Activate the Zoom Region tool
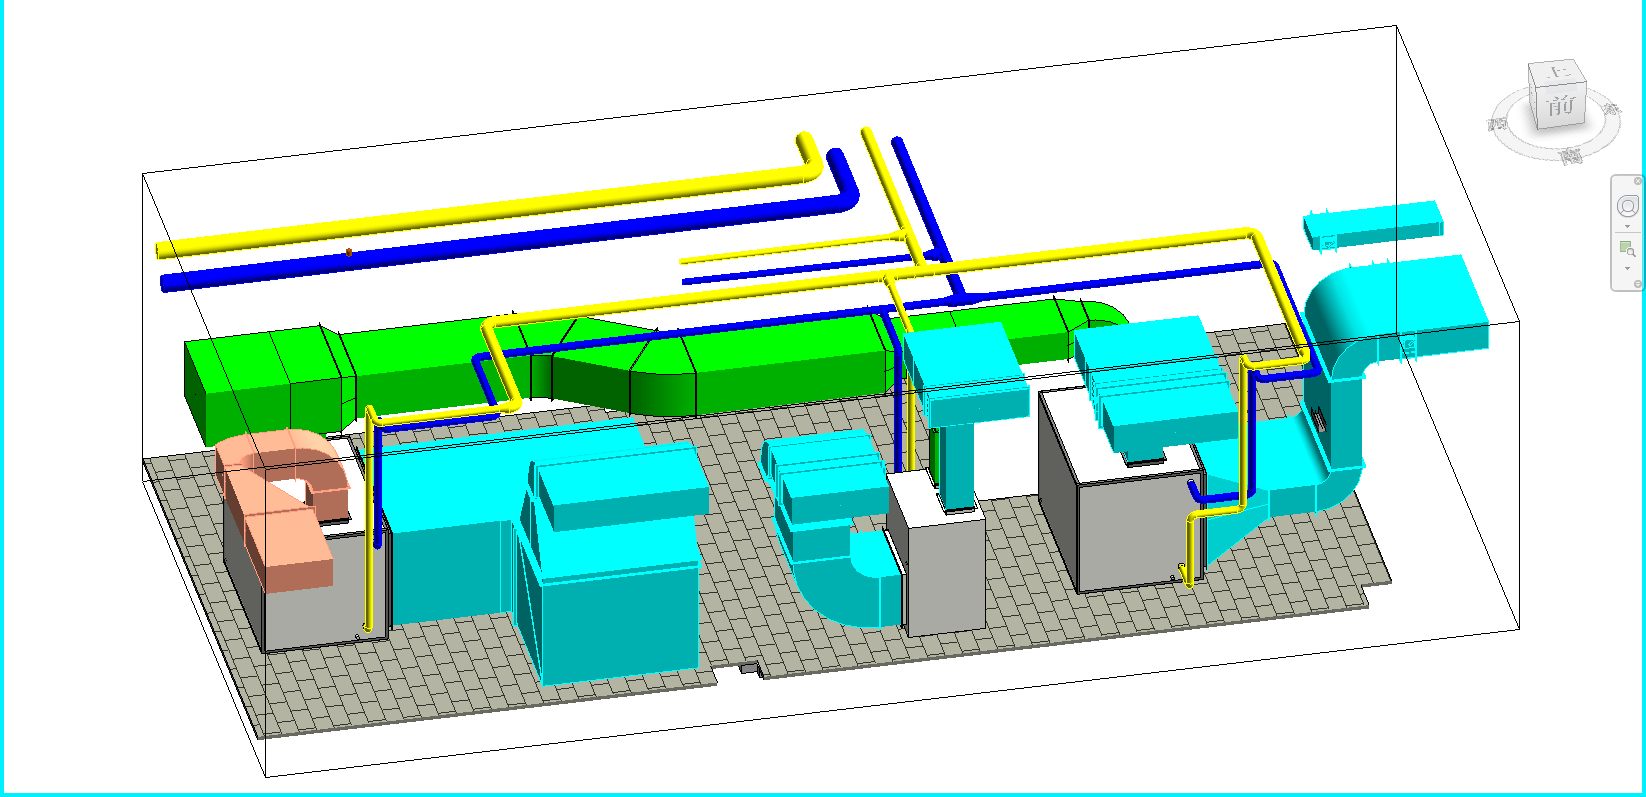The height and width of the screenshot is (797, 1646). tap(1627, 248)
